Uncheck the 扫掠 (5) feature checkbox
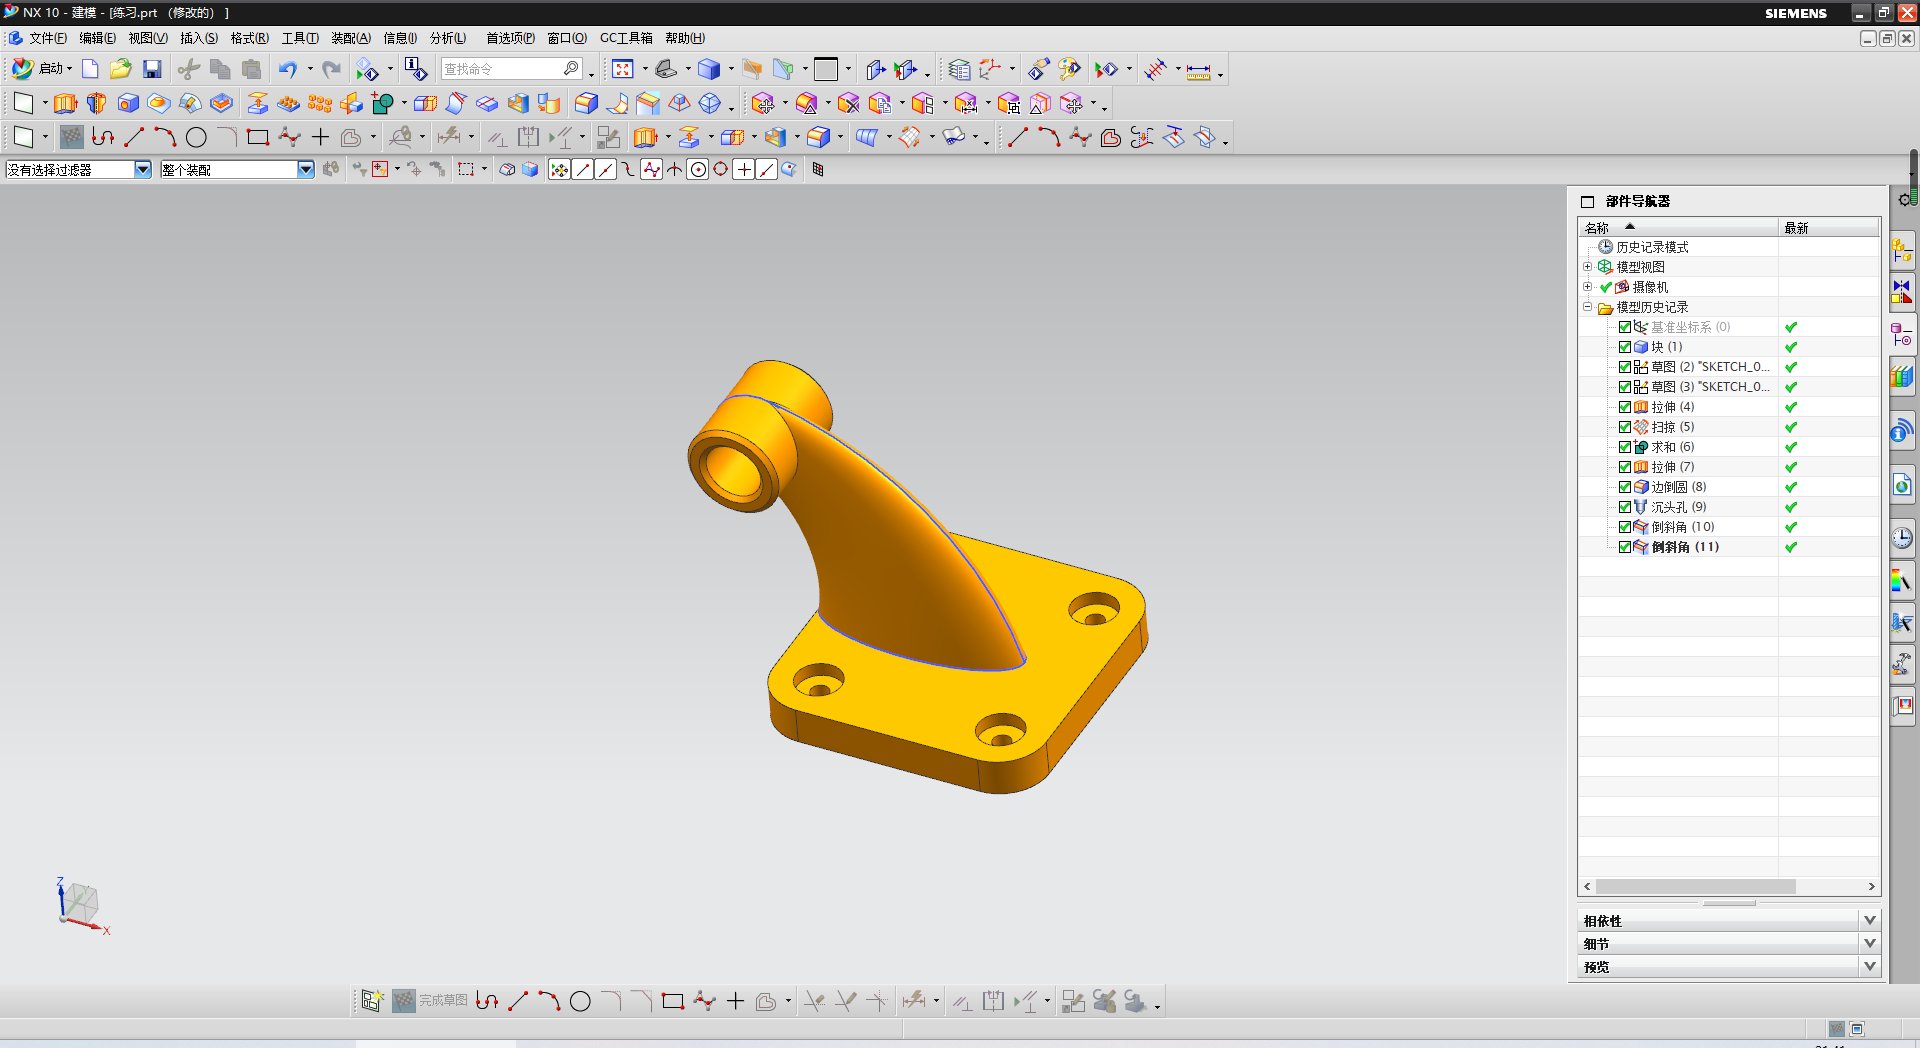Screen dimensions: 1920x1048 click(1625, 427)
